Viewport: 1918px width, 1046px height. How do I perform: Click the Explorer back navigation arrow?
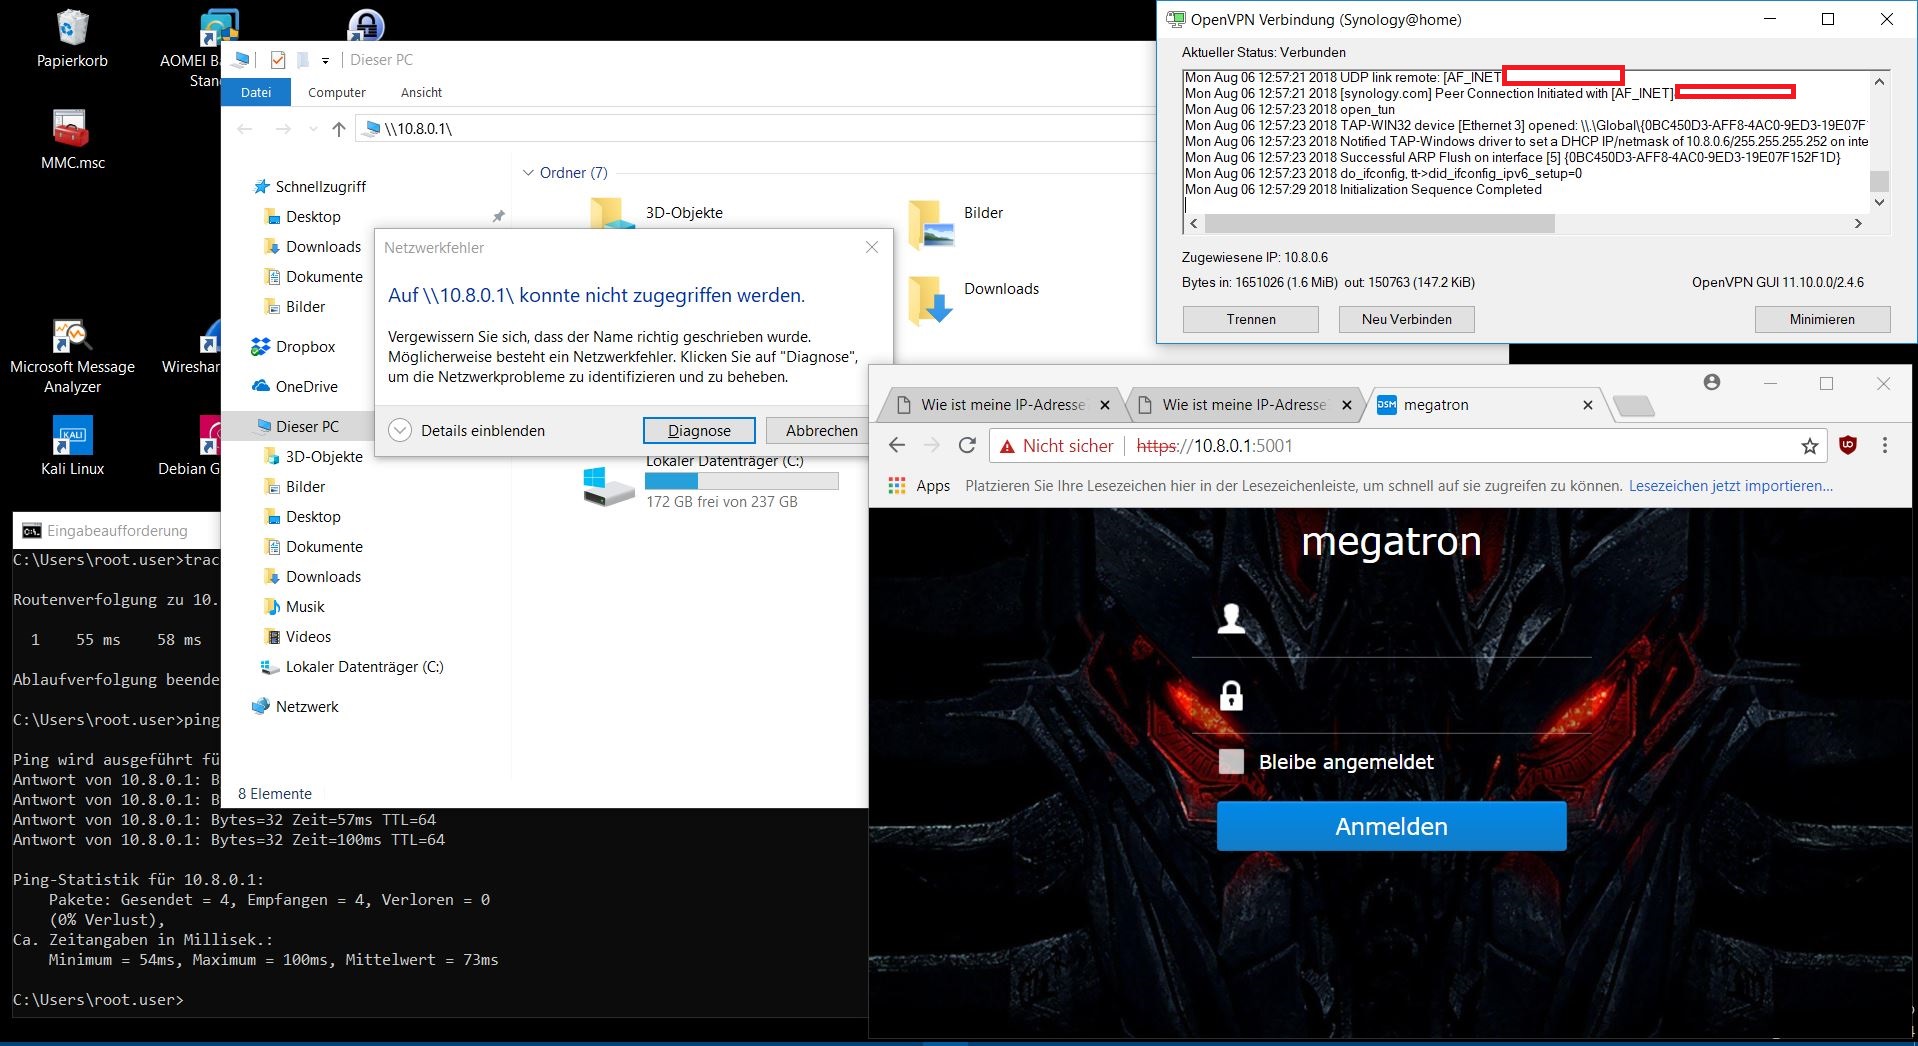point(245,129)
